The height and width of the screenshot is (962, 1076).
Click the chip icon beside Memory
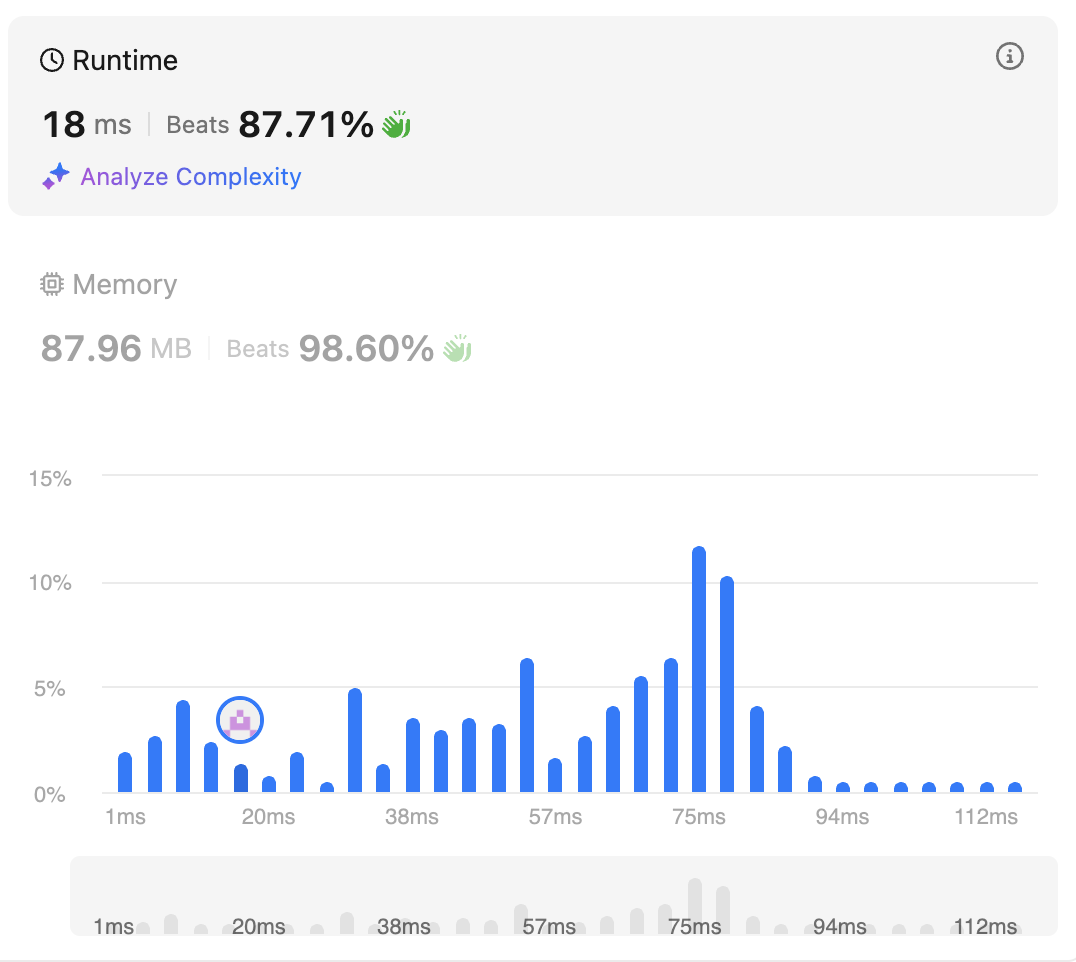click(x=52, y=285)
